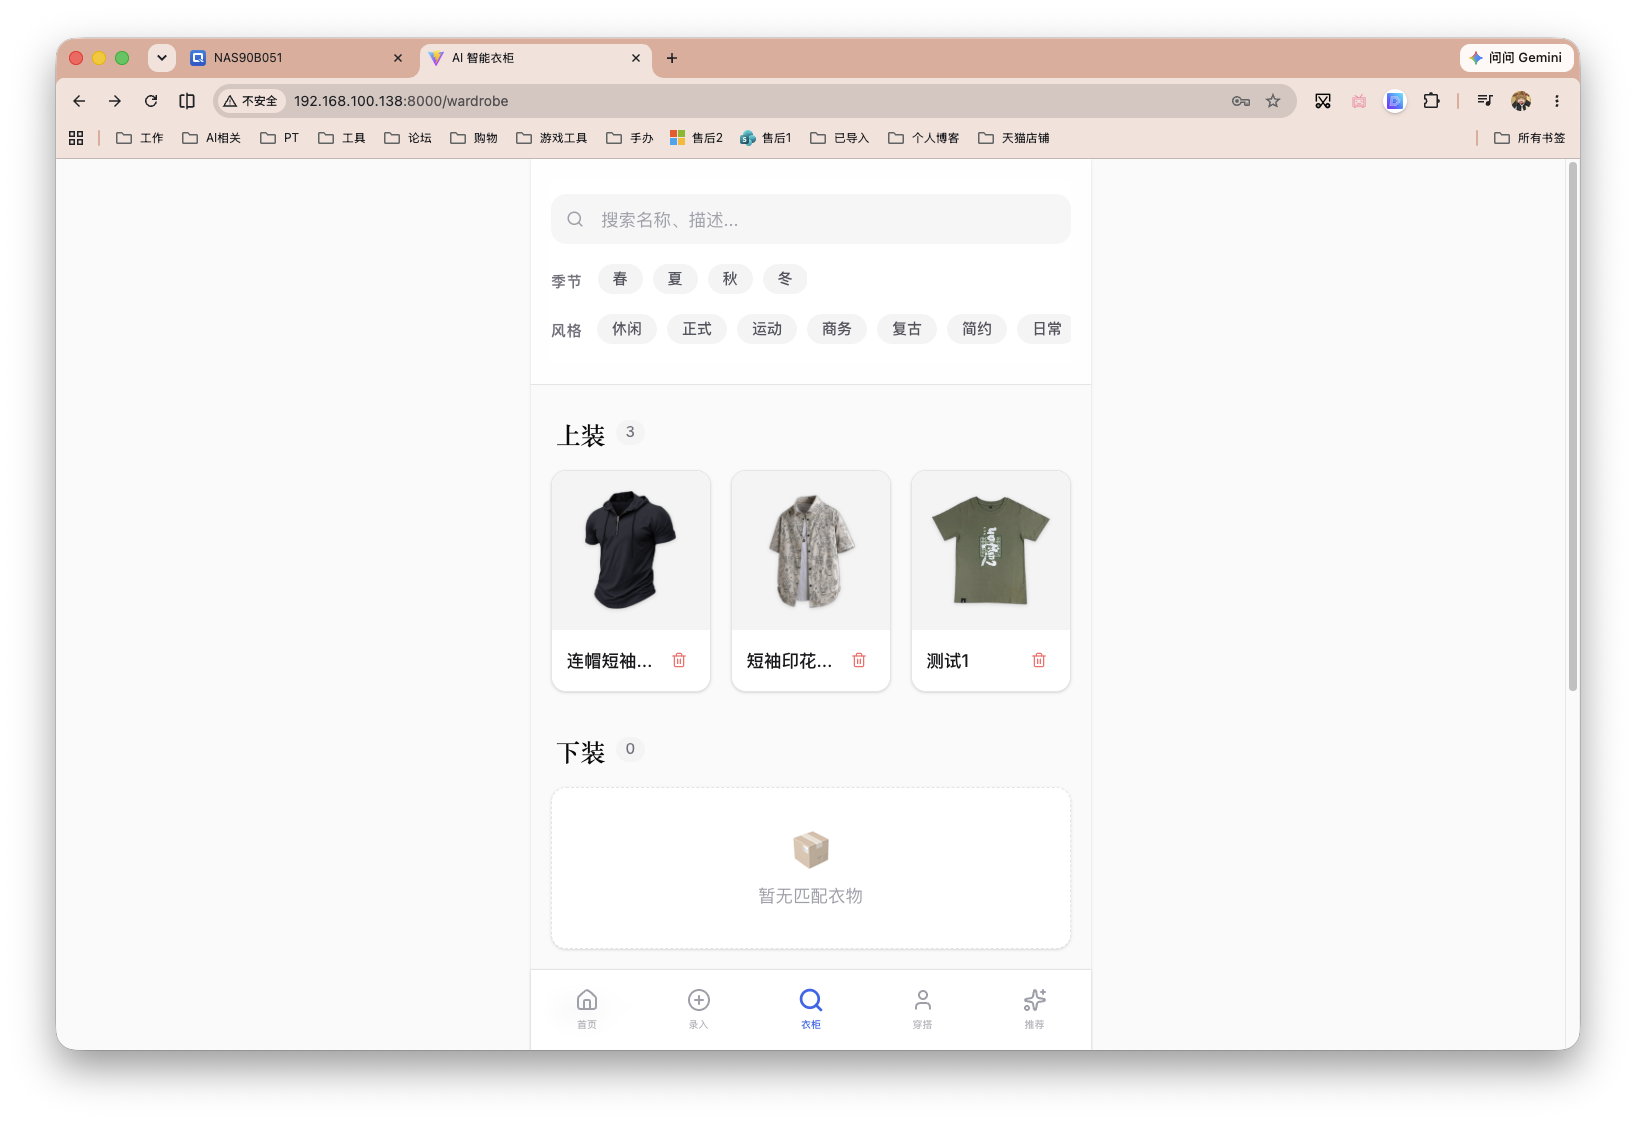Open the 穿搭 outfit nav item
The width and height of the screenshot is (1636, 1124).
coord(923,1008)
